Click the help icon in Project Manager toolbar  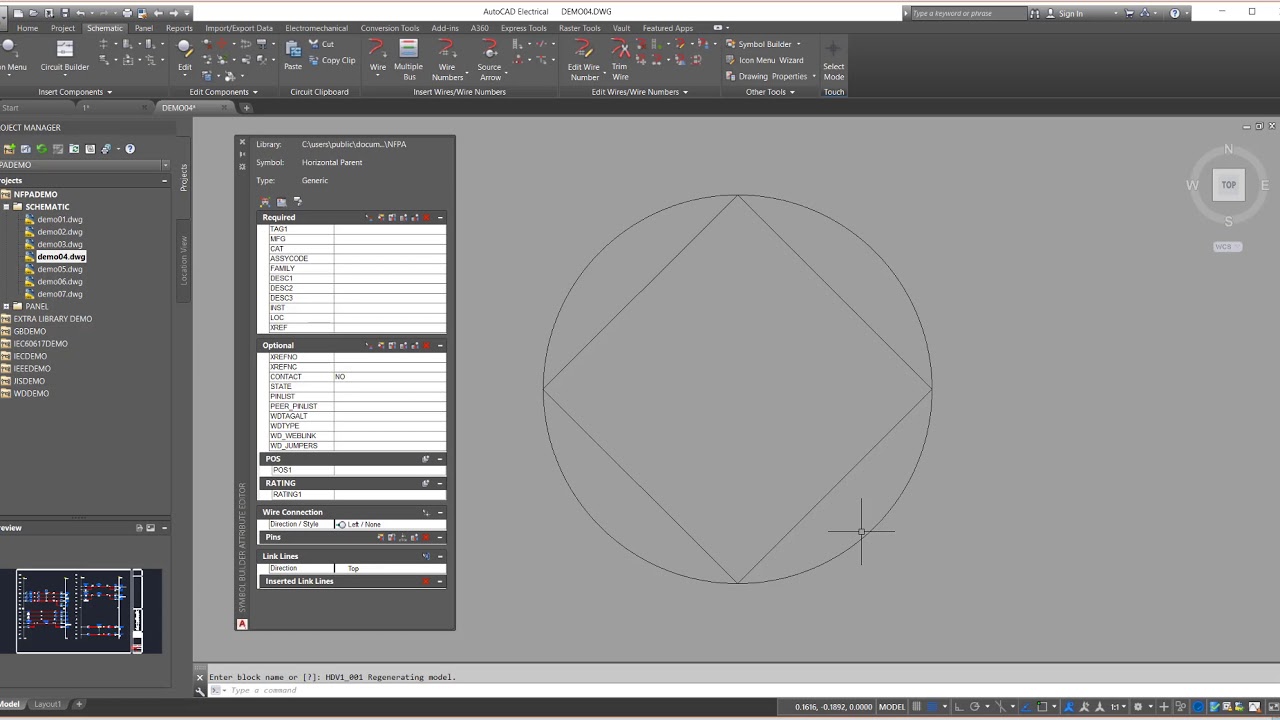(130, 149)
